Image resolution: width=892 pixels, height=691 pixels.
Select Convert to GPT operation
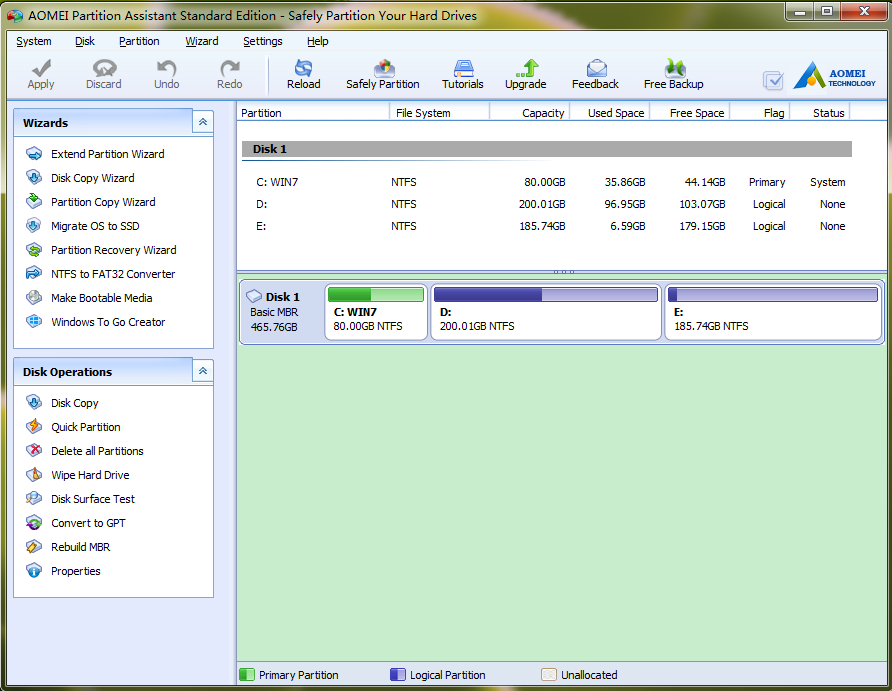(x=88, y=523)
